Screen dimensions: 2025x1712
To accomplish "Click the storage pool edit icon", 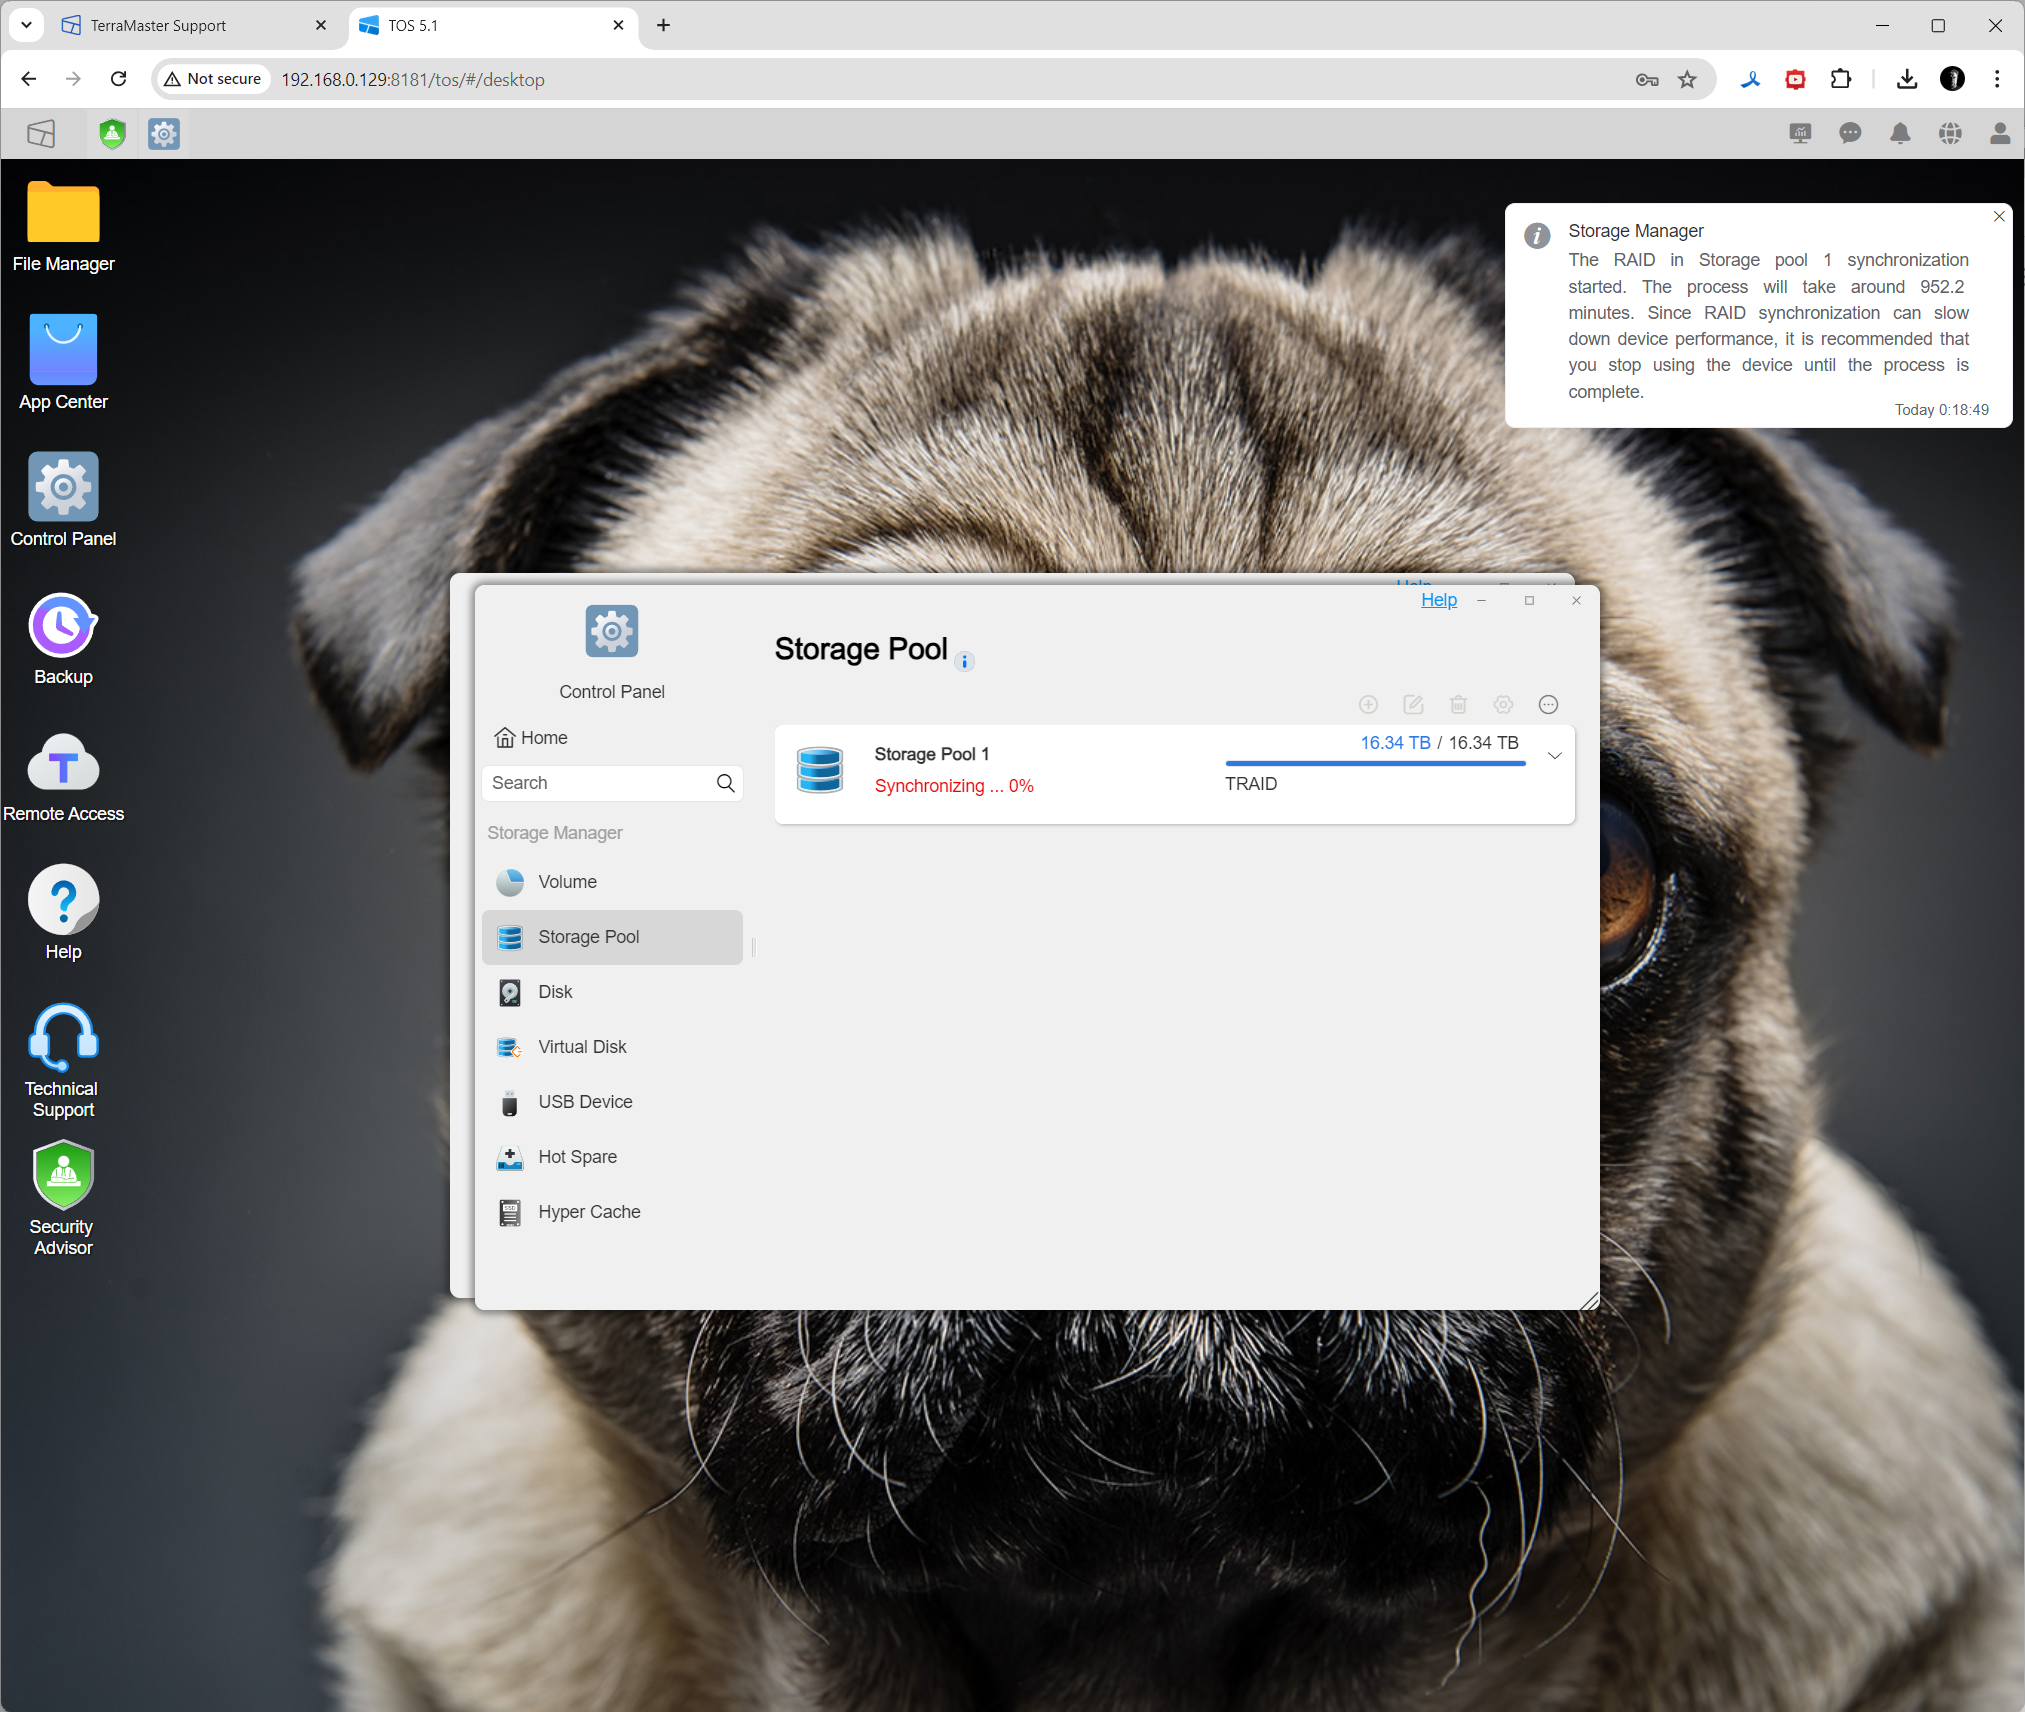I will [x=1413, y=705].
